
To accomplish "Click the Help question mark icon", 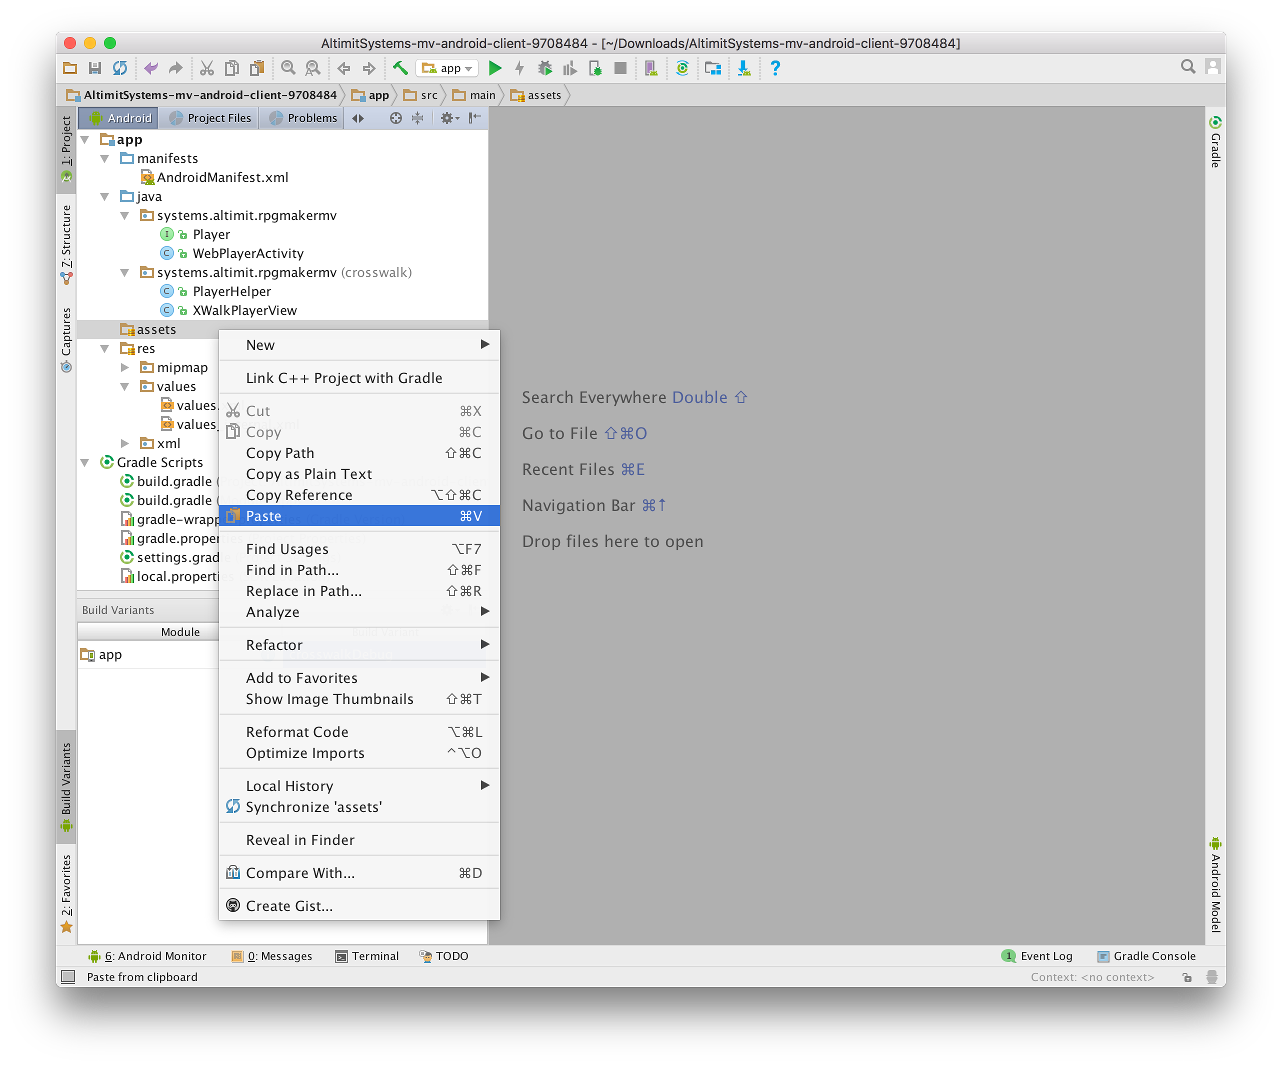I will point(775,68).
